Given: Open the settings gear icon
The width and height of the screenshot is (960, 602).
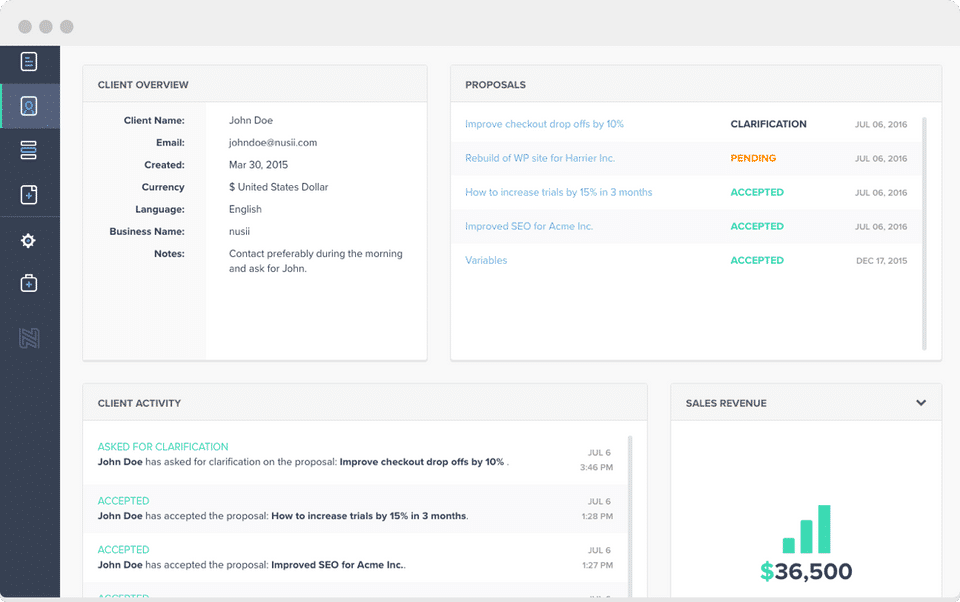Looking at the screenshot, I should pyautogui.click(x=29, y=241).
